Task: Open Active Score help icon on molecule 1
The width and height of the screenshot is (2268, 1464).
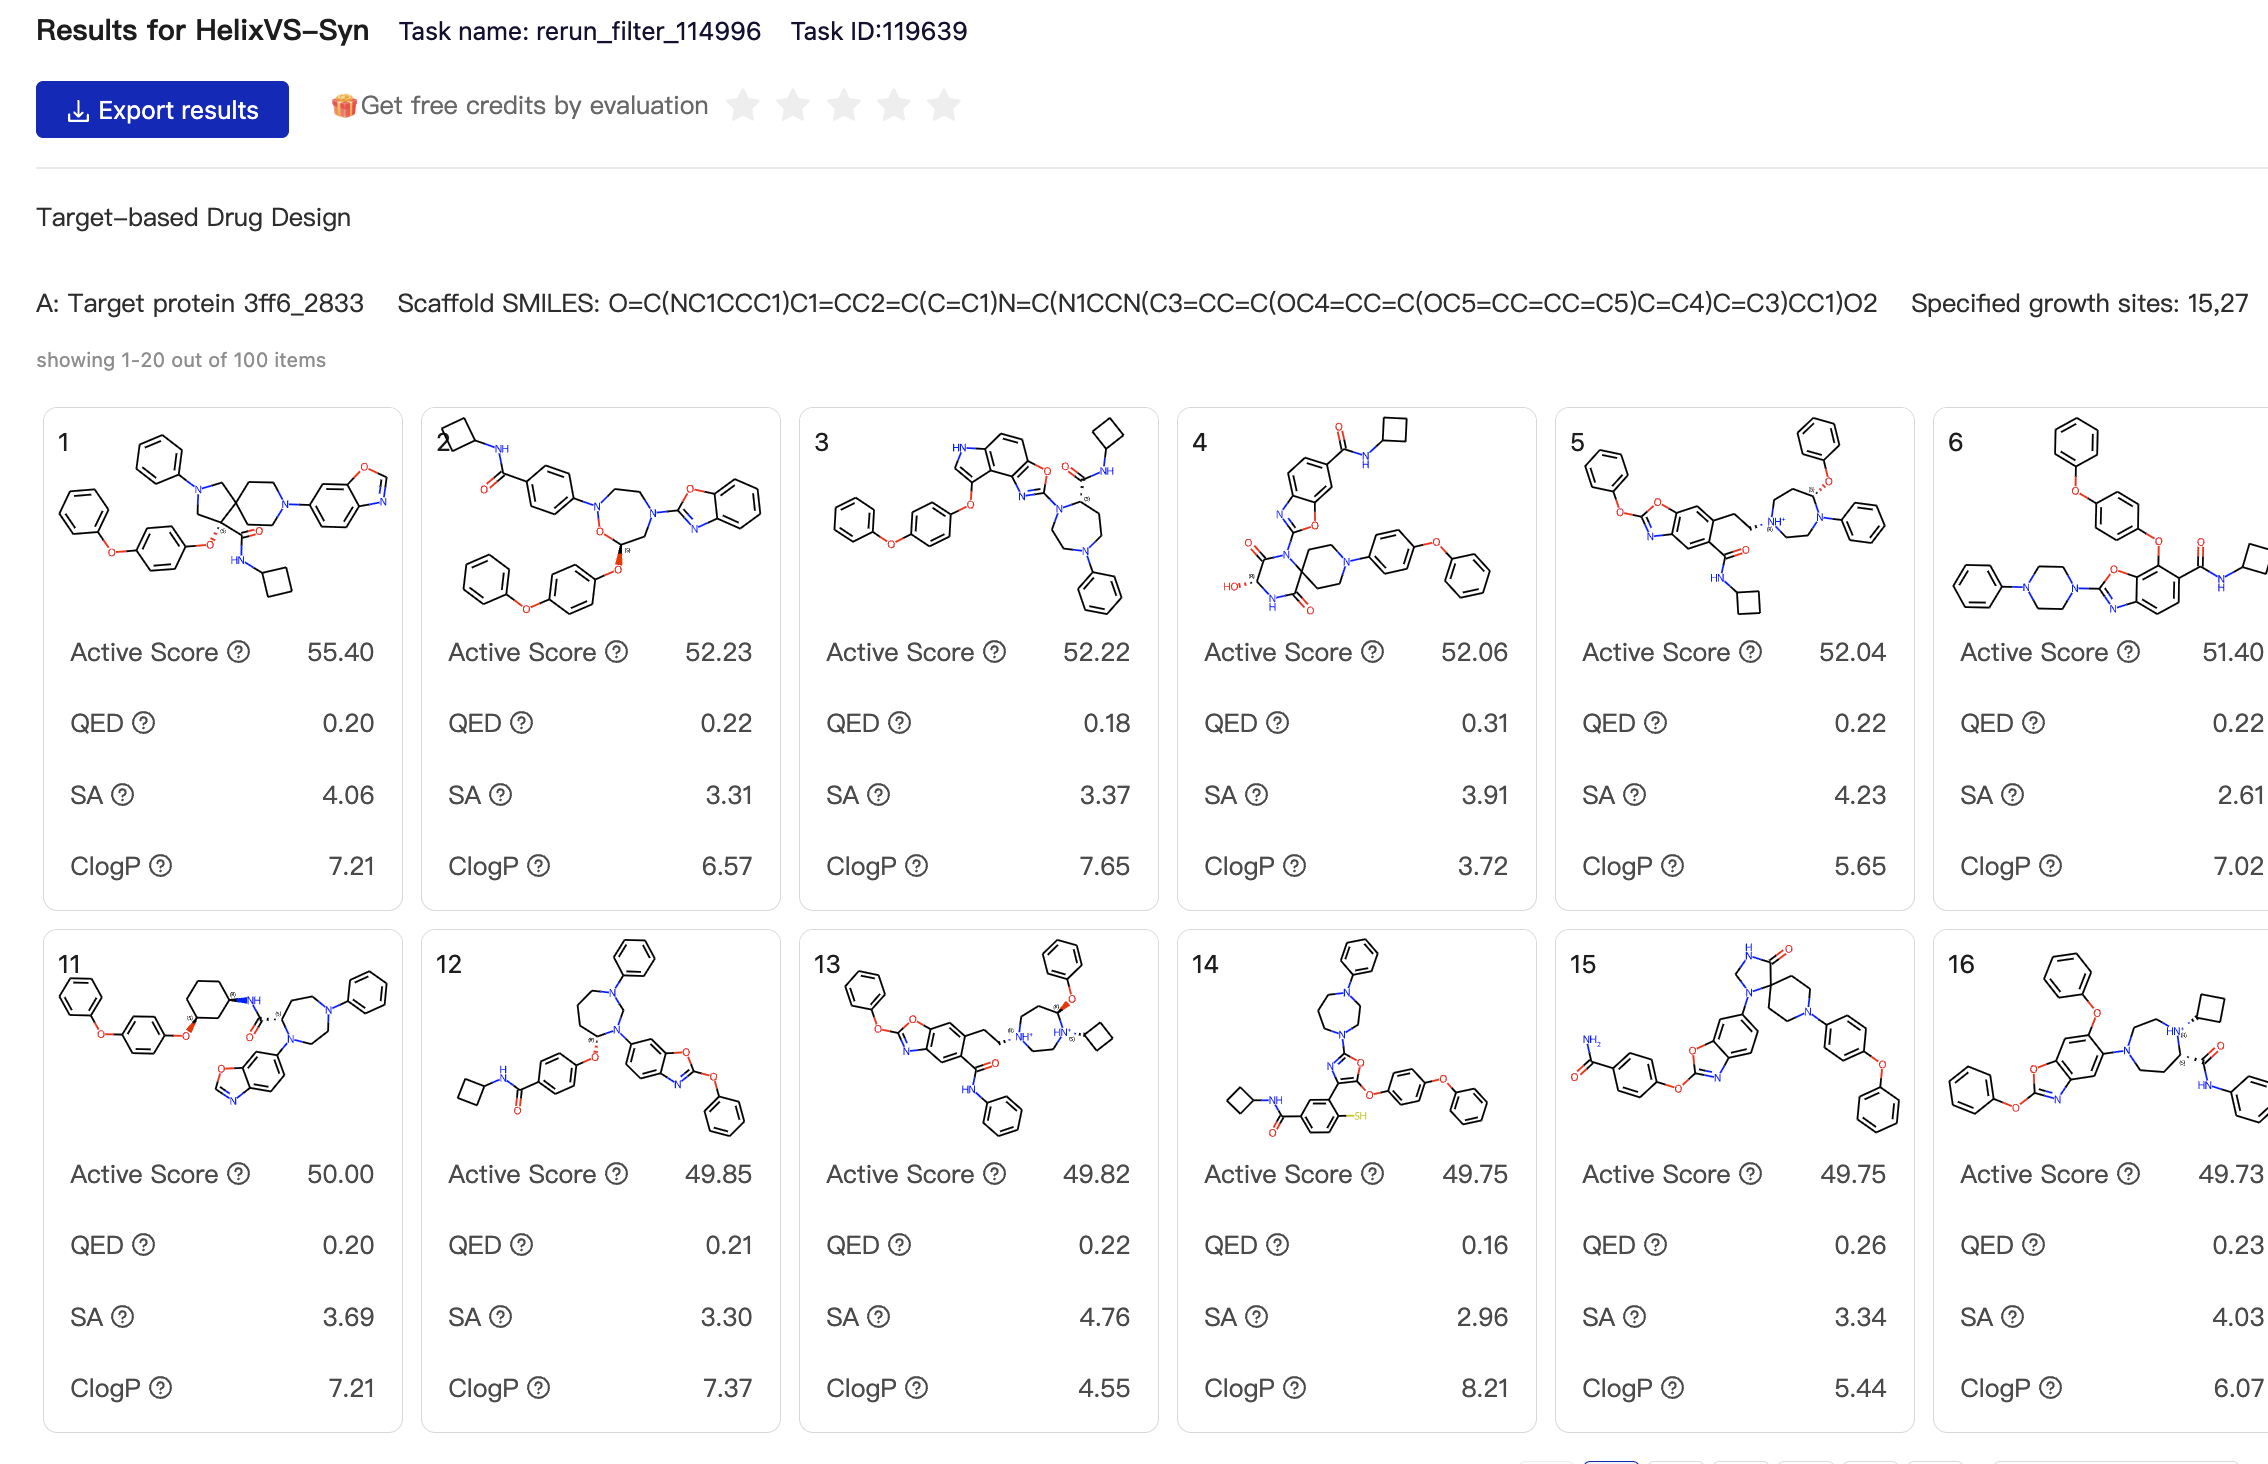Action: 239,652
